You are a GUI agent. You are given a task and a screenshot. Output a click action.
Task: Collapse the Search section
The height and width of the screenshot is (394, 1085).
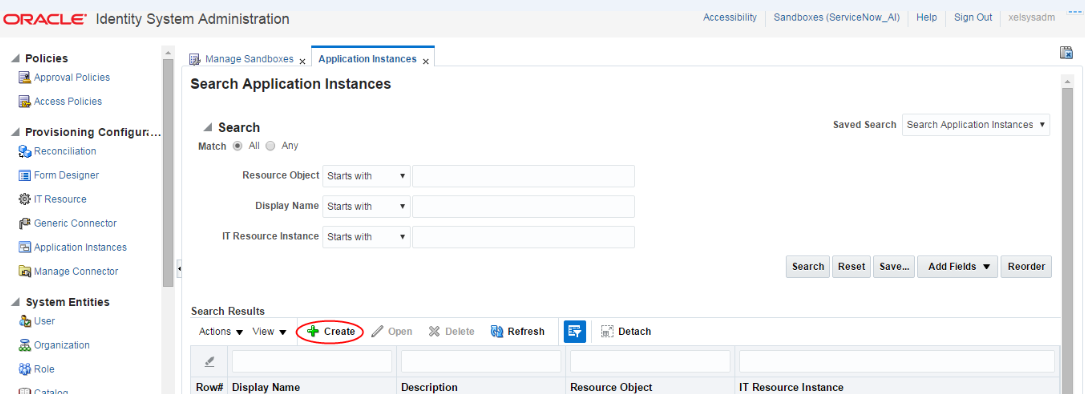208,128
